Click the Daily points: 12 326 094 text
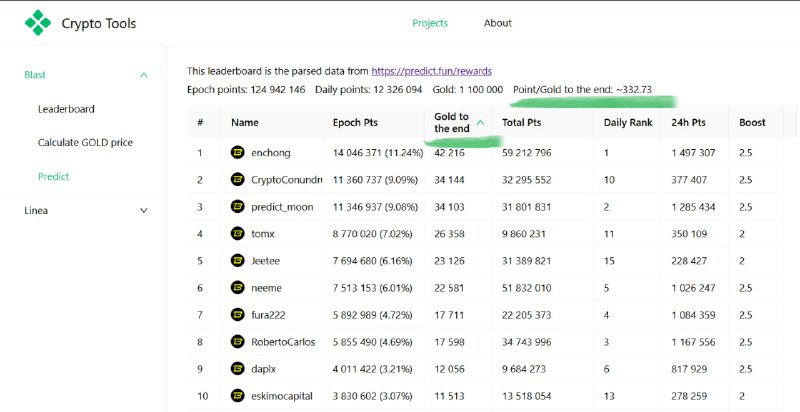 point(368,90)
